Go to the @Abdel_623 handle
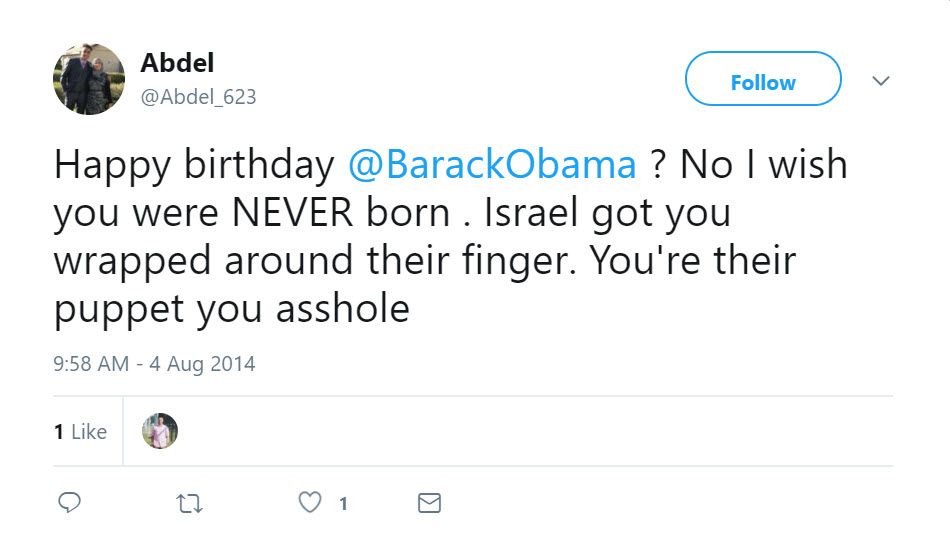The image size is (950, 549). click(x=198, y=97)
